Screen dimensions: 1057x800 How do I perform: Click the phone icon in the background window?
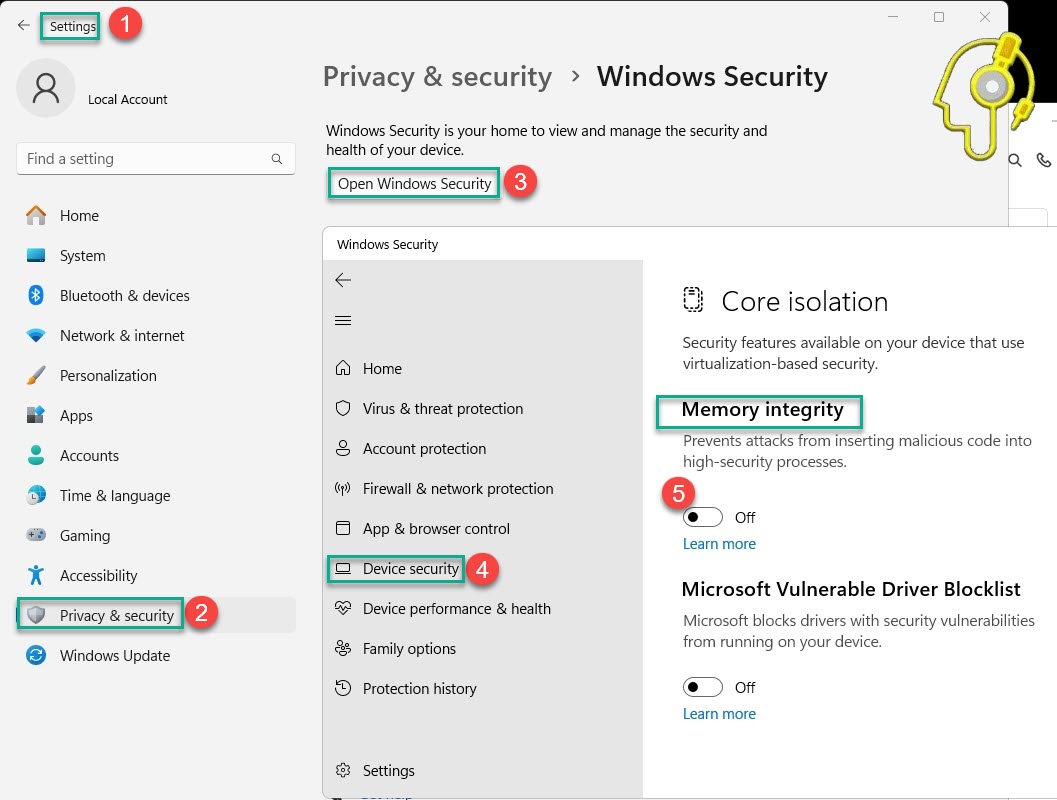(1043, 160)
